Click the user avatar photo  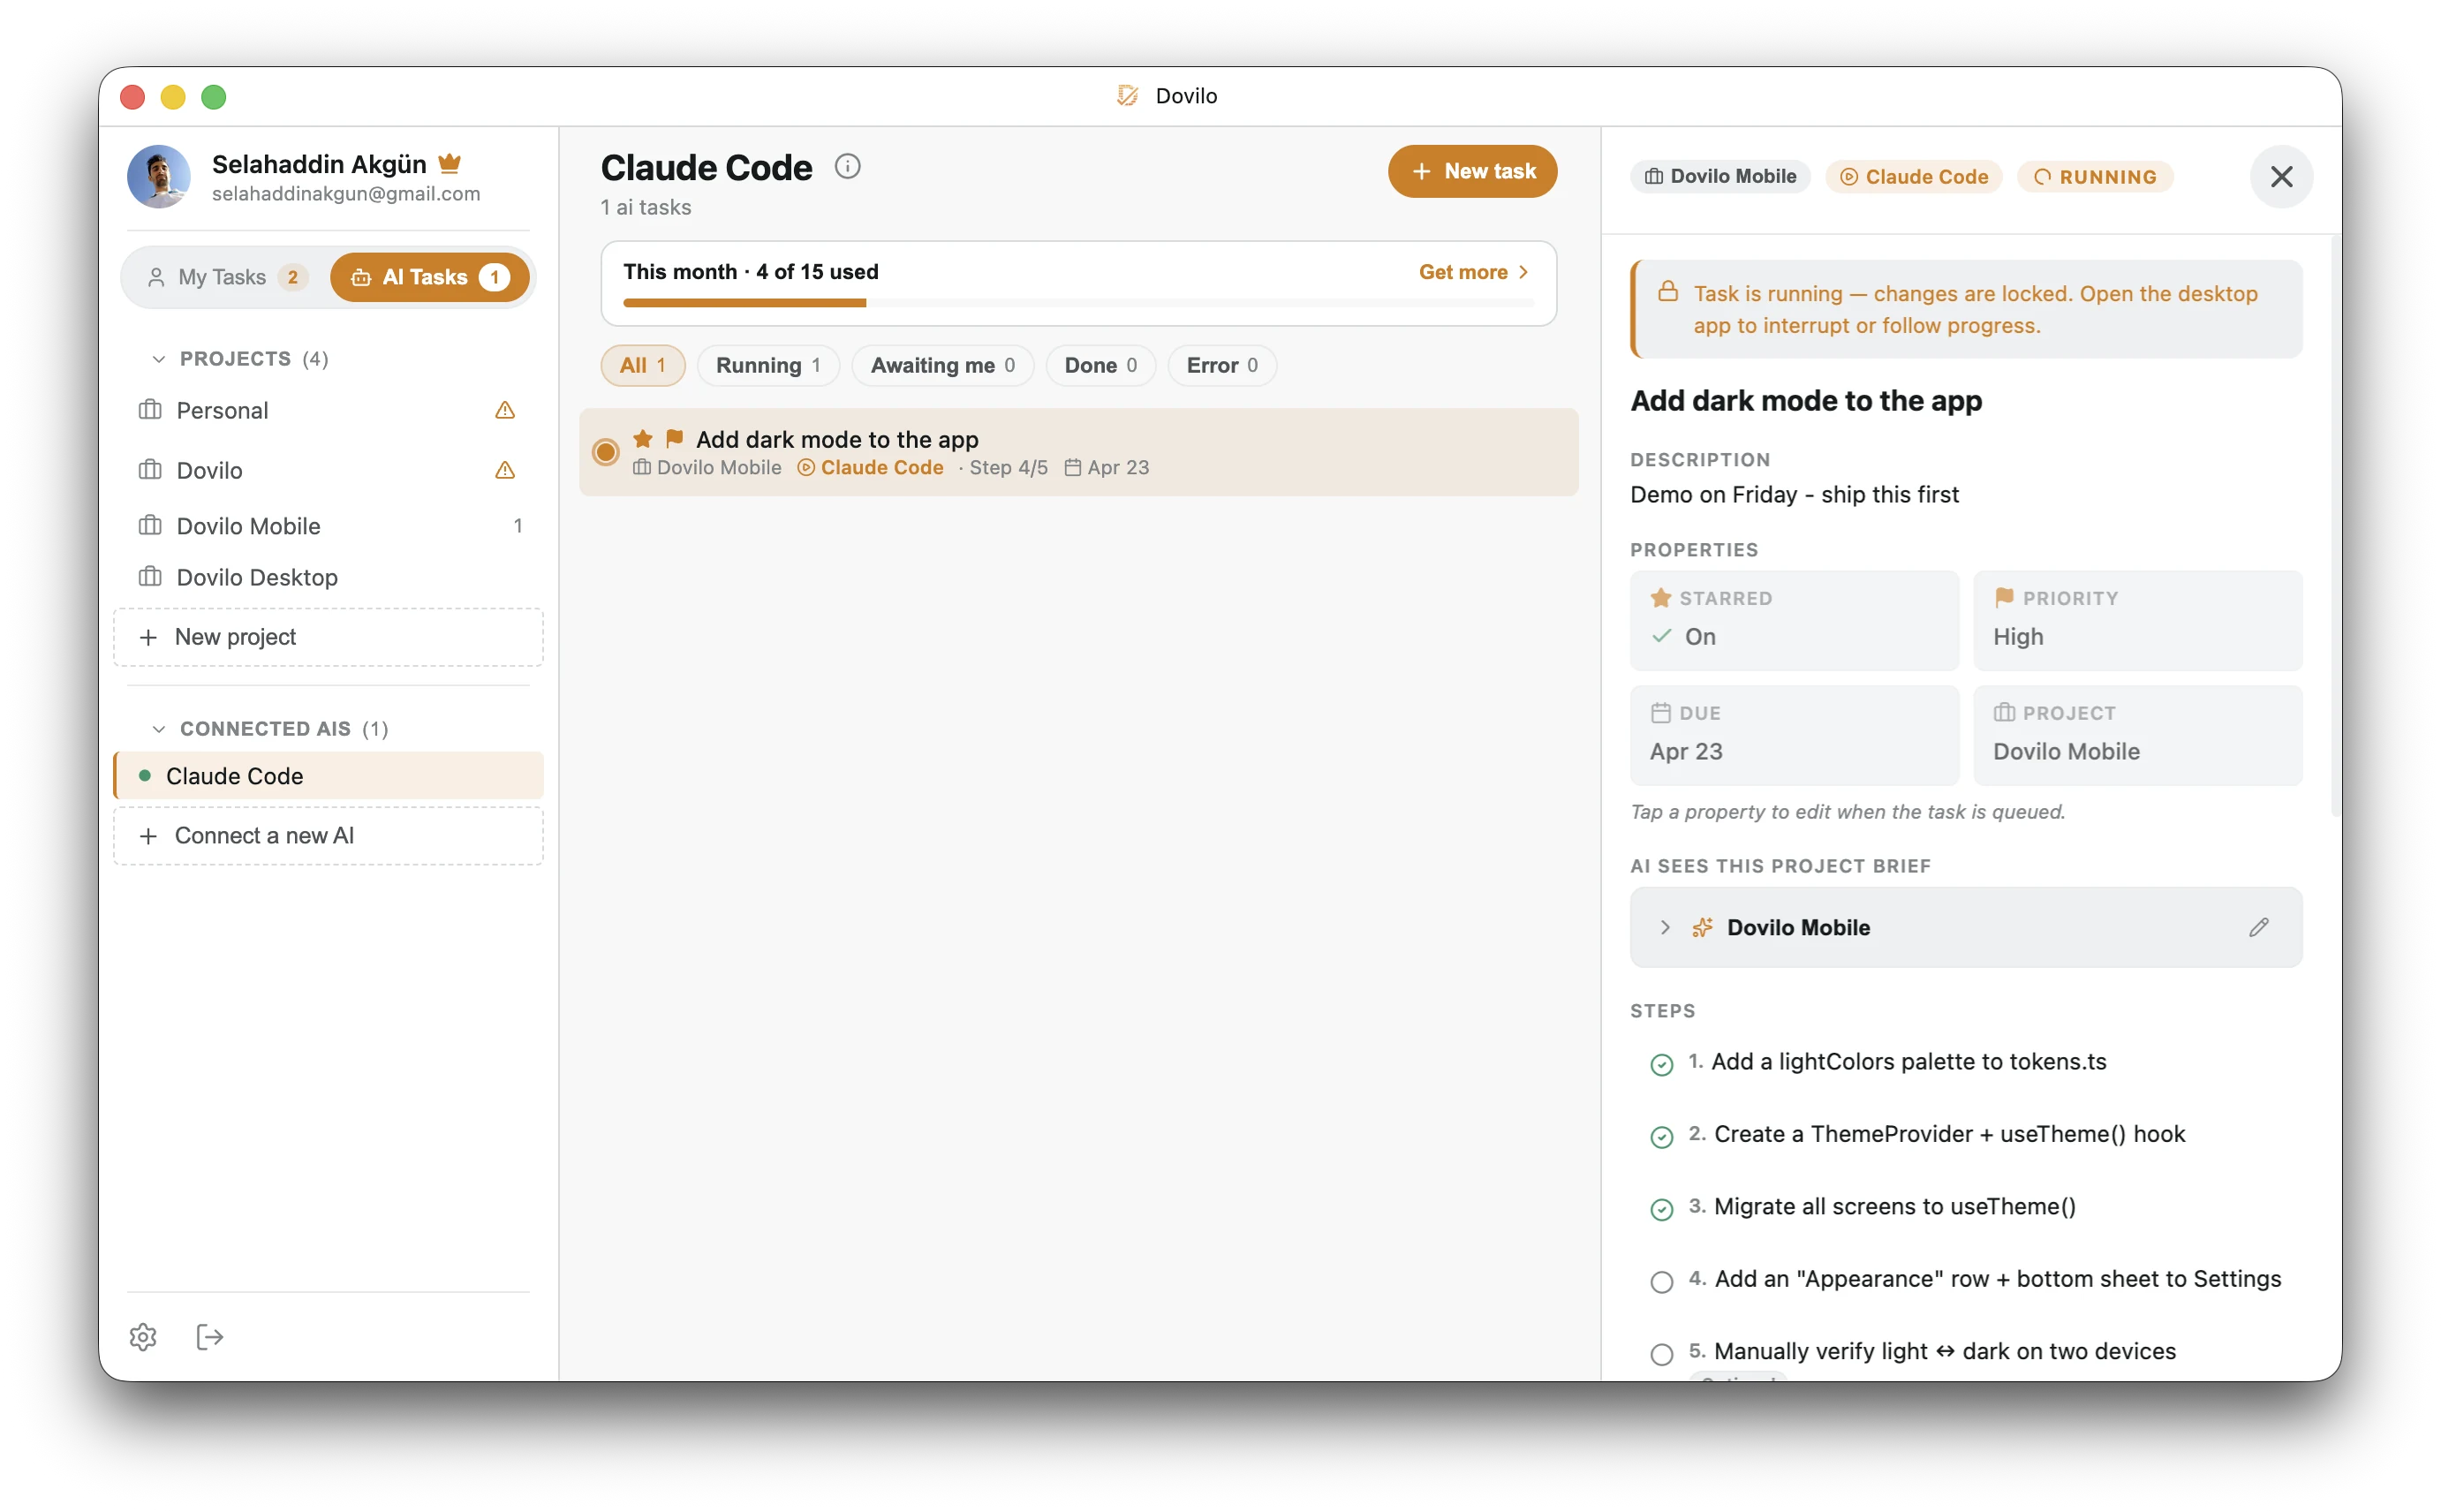click(x=159, y=177)
